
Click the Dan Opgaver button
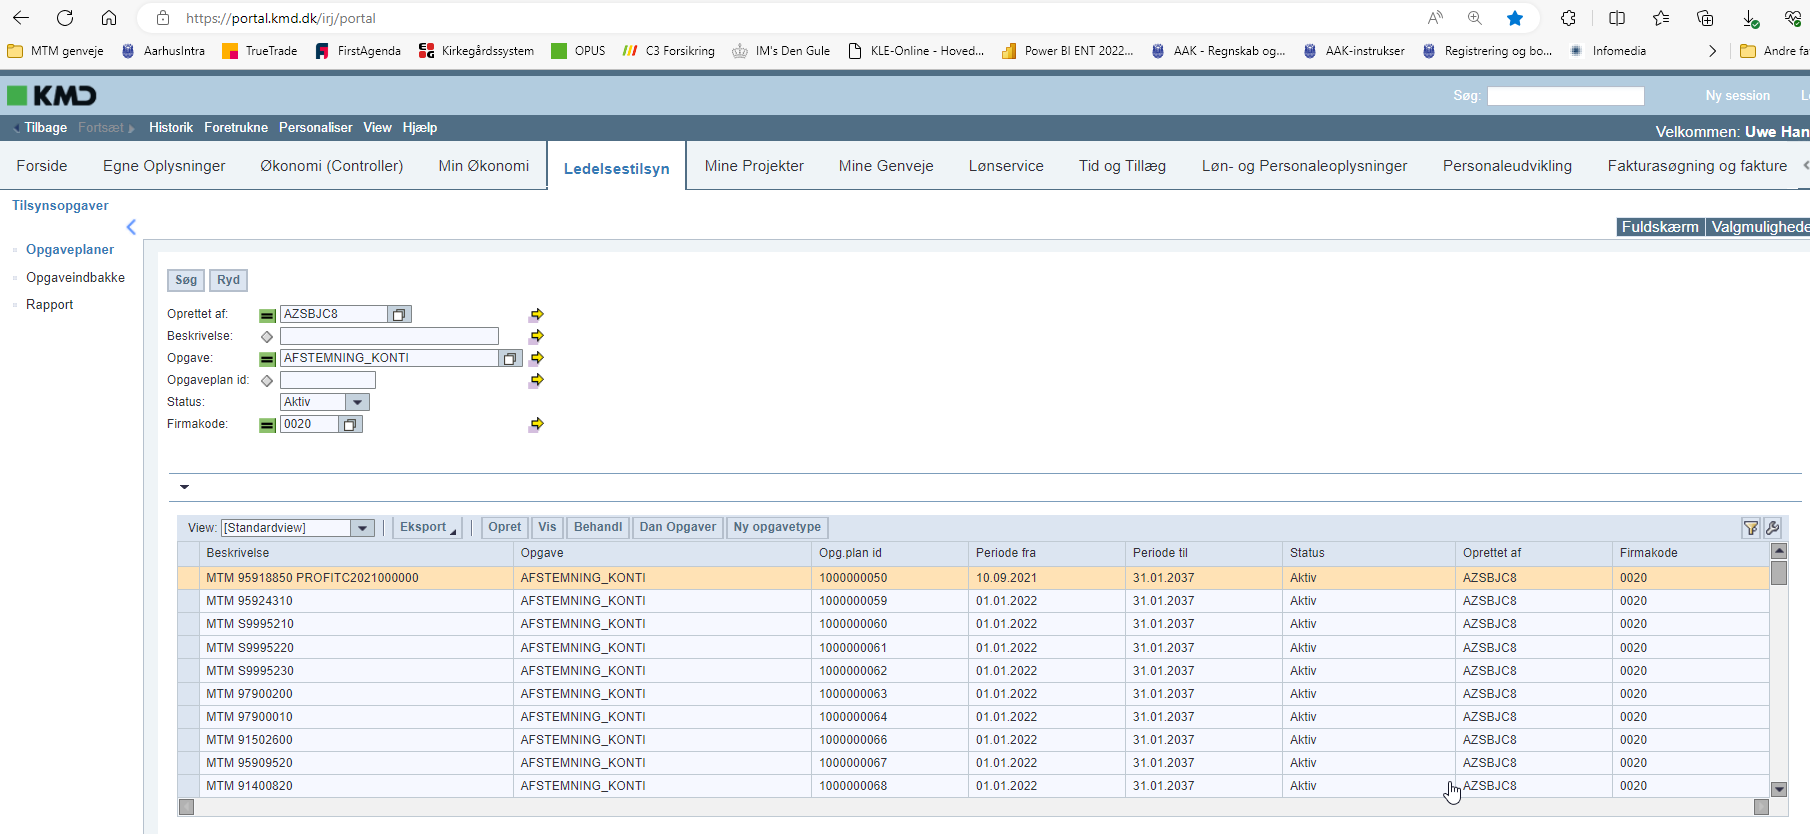point(677,527)
